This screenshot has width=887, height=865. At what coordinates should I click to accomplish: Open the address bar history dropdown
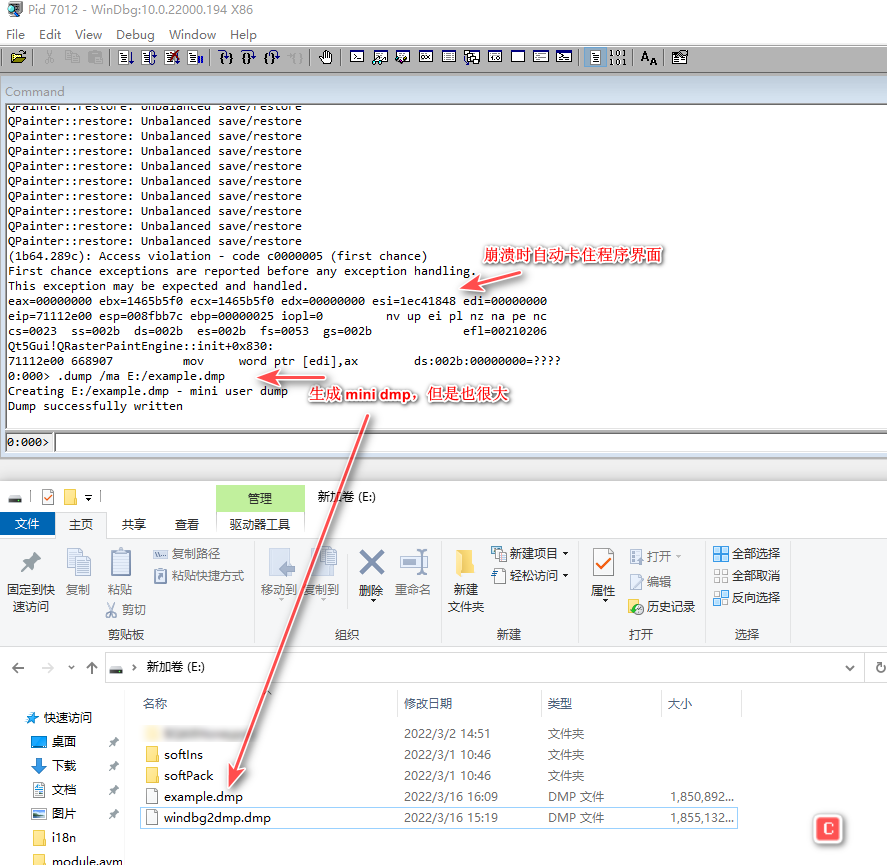click(850, 668)
